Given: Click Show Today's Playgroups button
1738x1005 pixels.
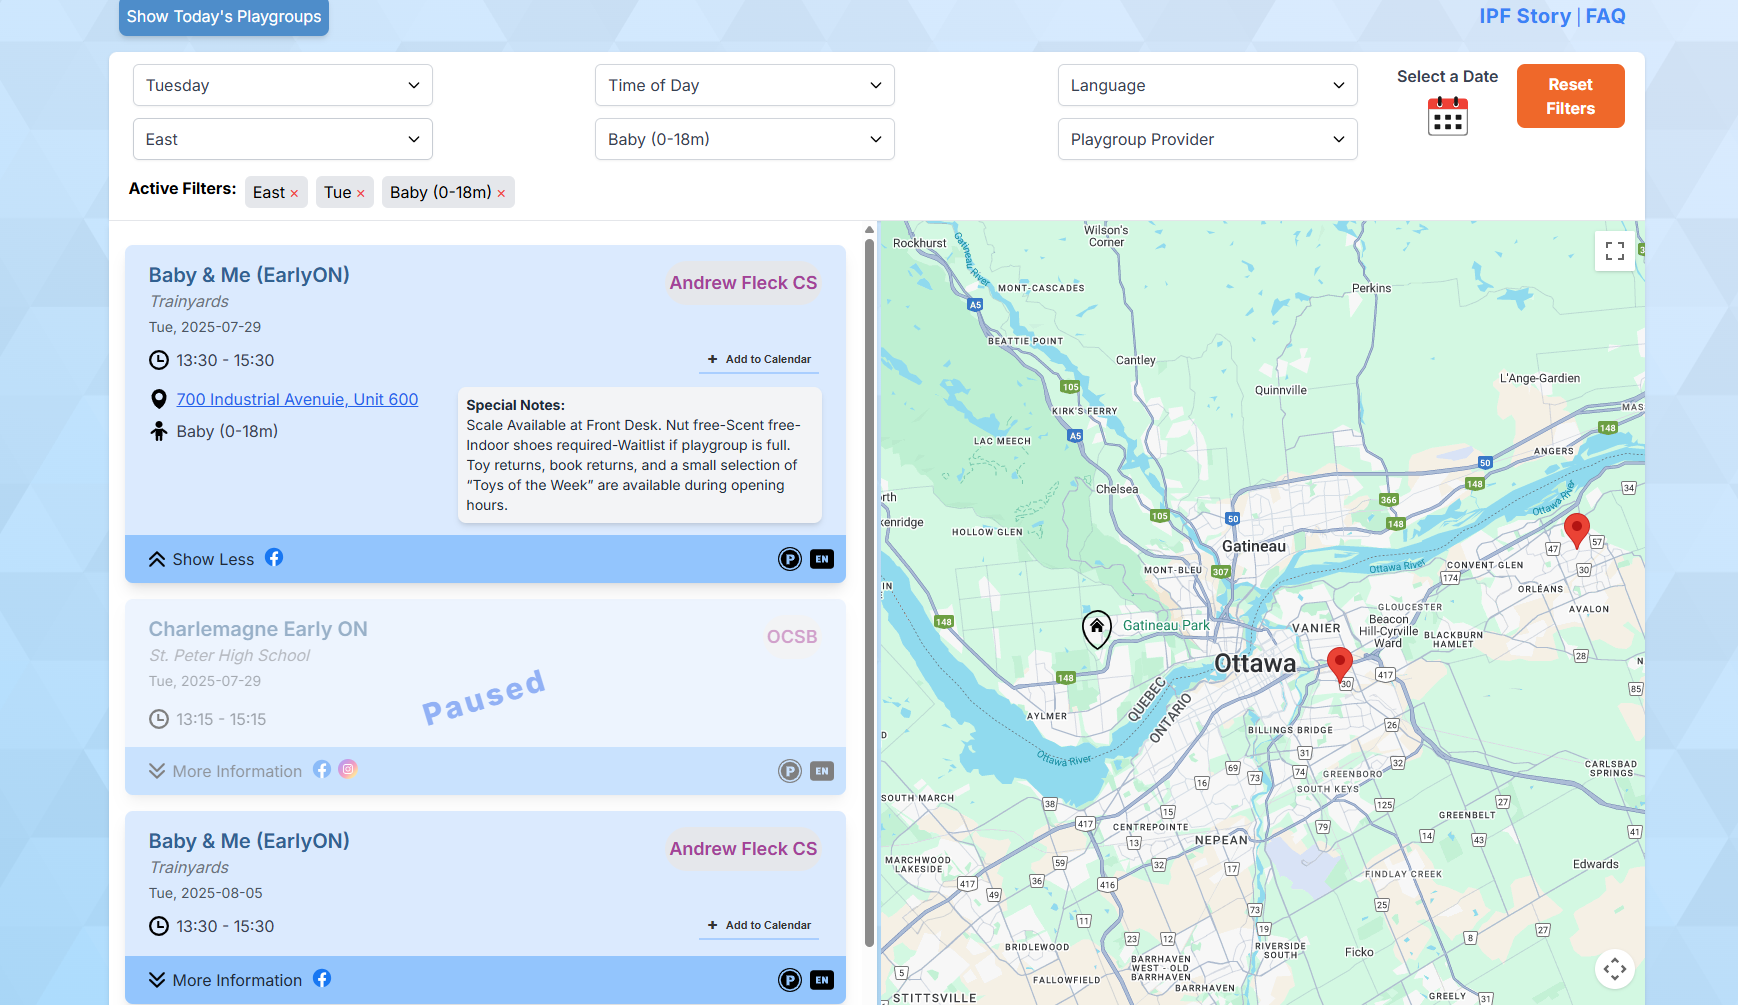Looking at the screenshot, I should (x=224, y=17).
